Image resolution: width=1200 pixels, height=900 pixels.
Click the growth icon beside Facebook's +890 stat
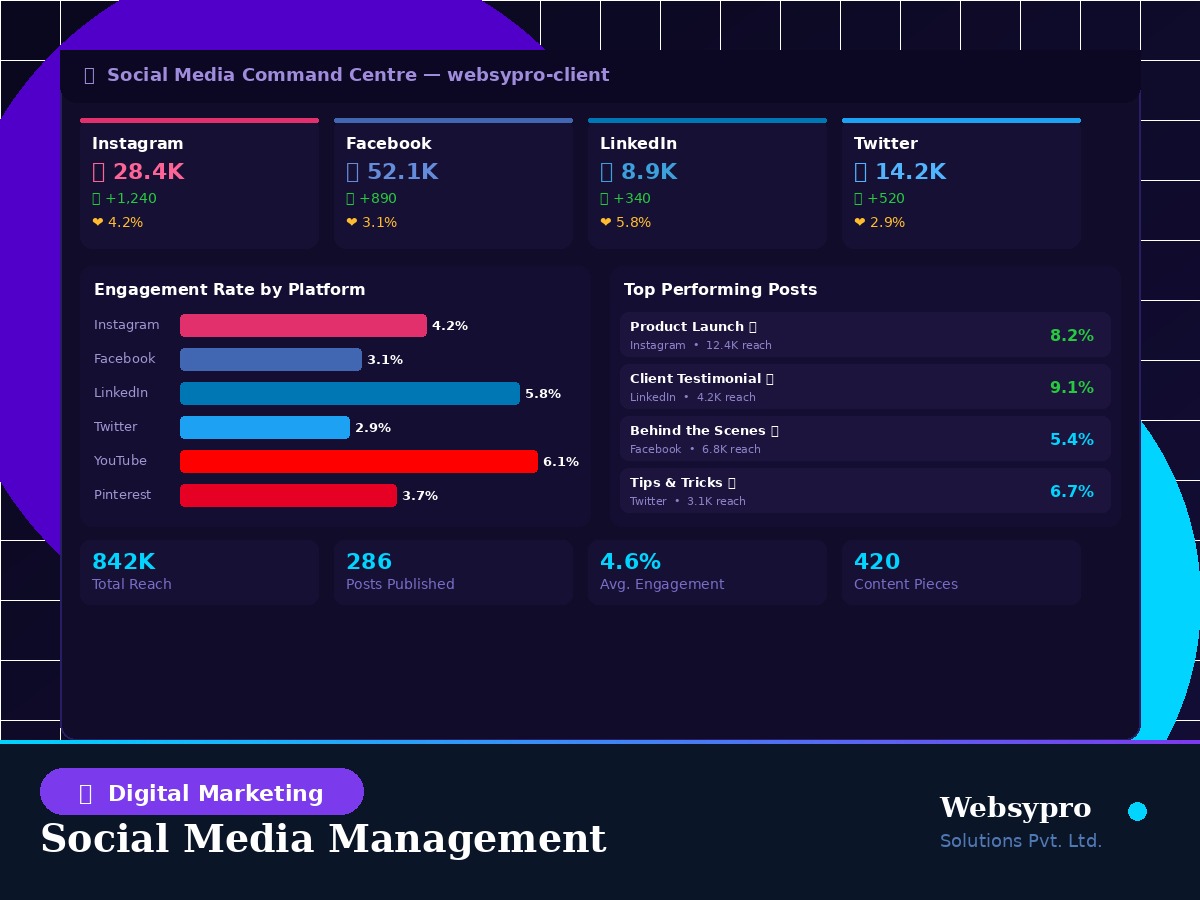[350, 198]
